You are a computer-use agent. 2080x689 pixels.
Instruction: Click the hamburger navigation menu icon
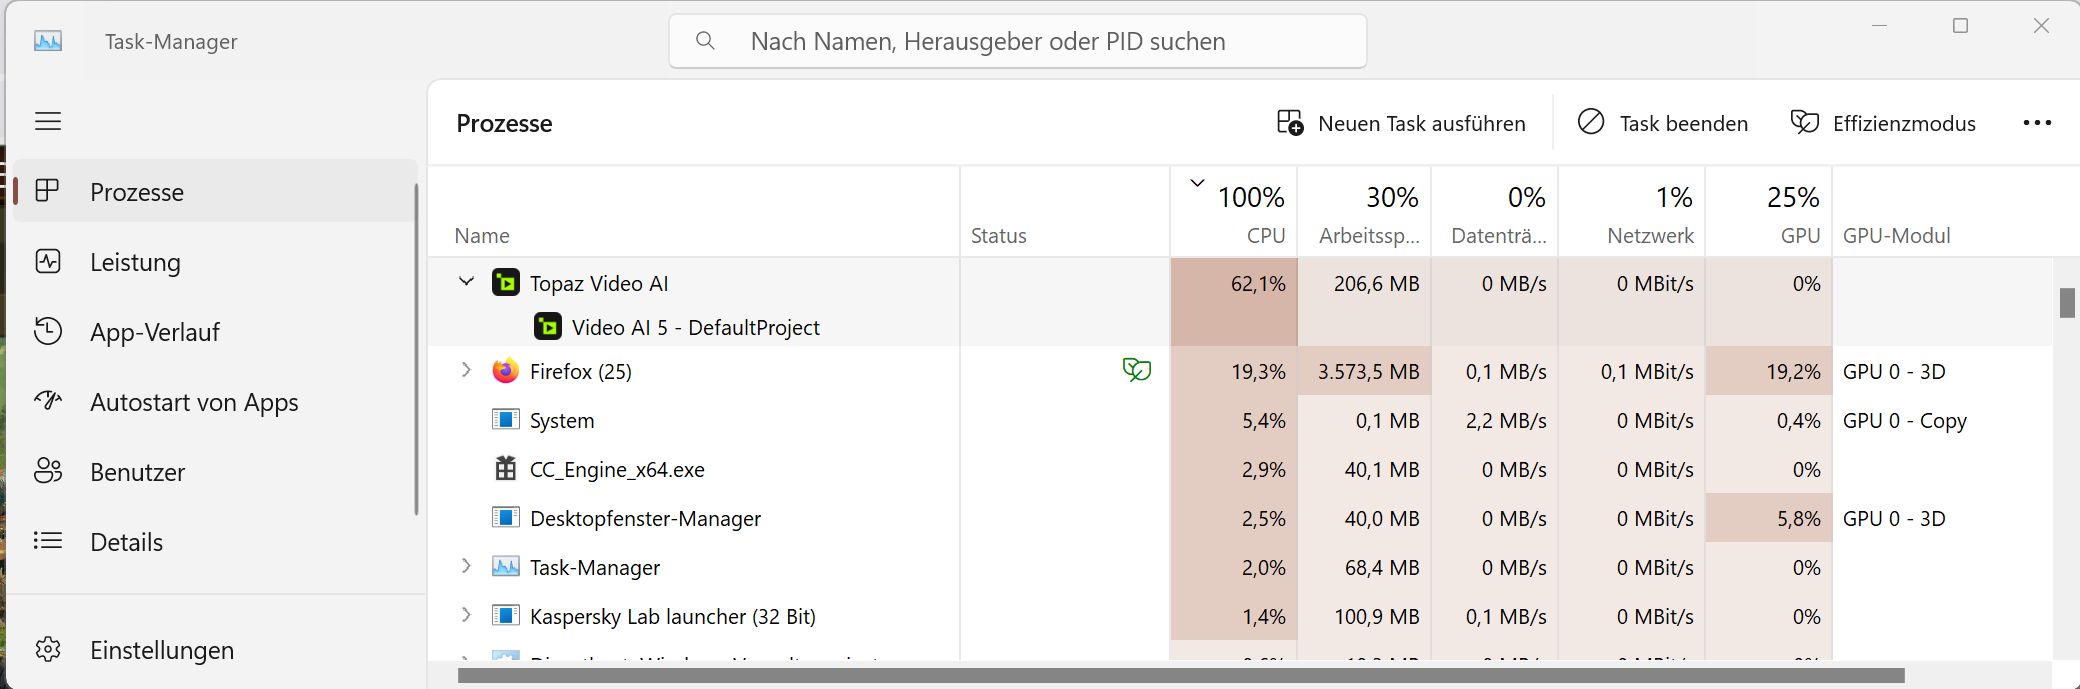click(48, 122)
